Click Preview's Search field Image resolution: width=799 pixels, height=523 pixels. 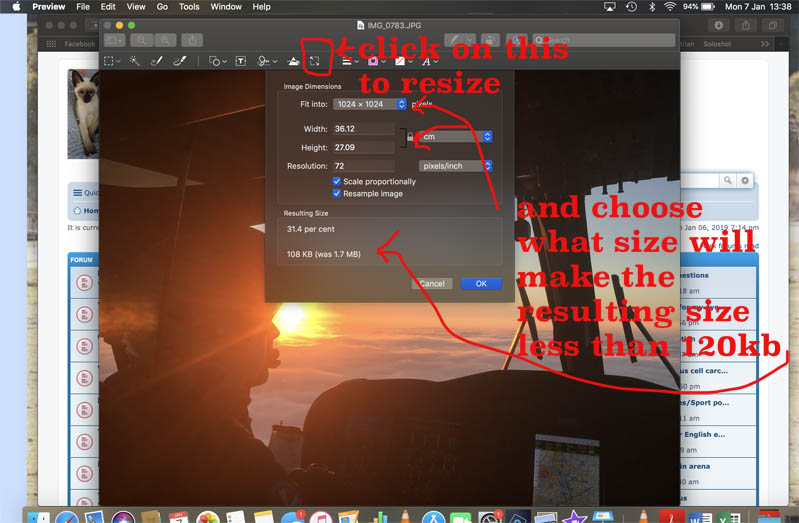coord(604,40)
